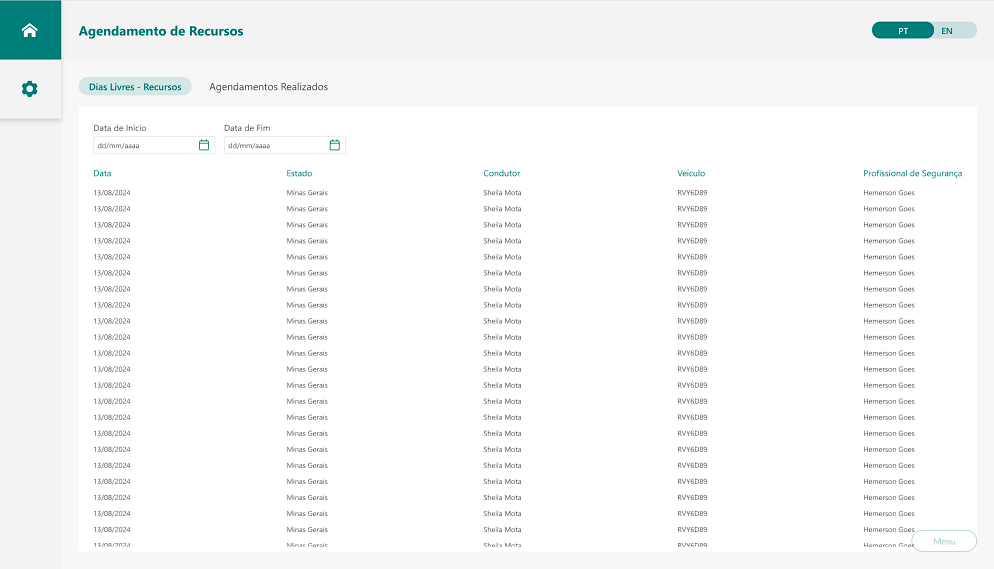
Task: Open Agendamentos Realizados tab
Action: (x=269, y=87)
